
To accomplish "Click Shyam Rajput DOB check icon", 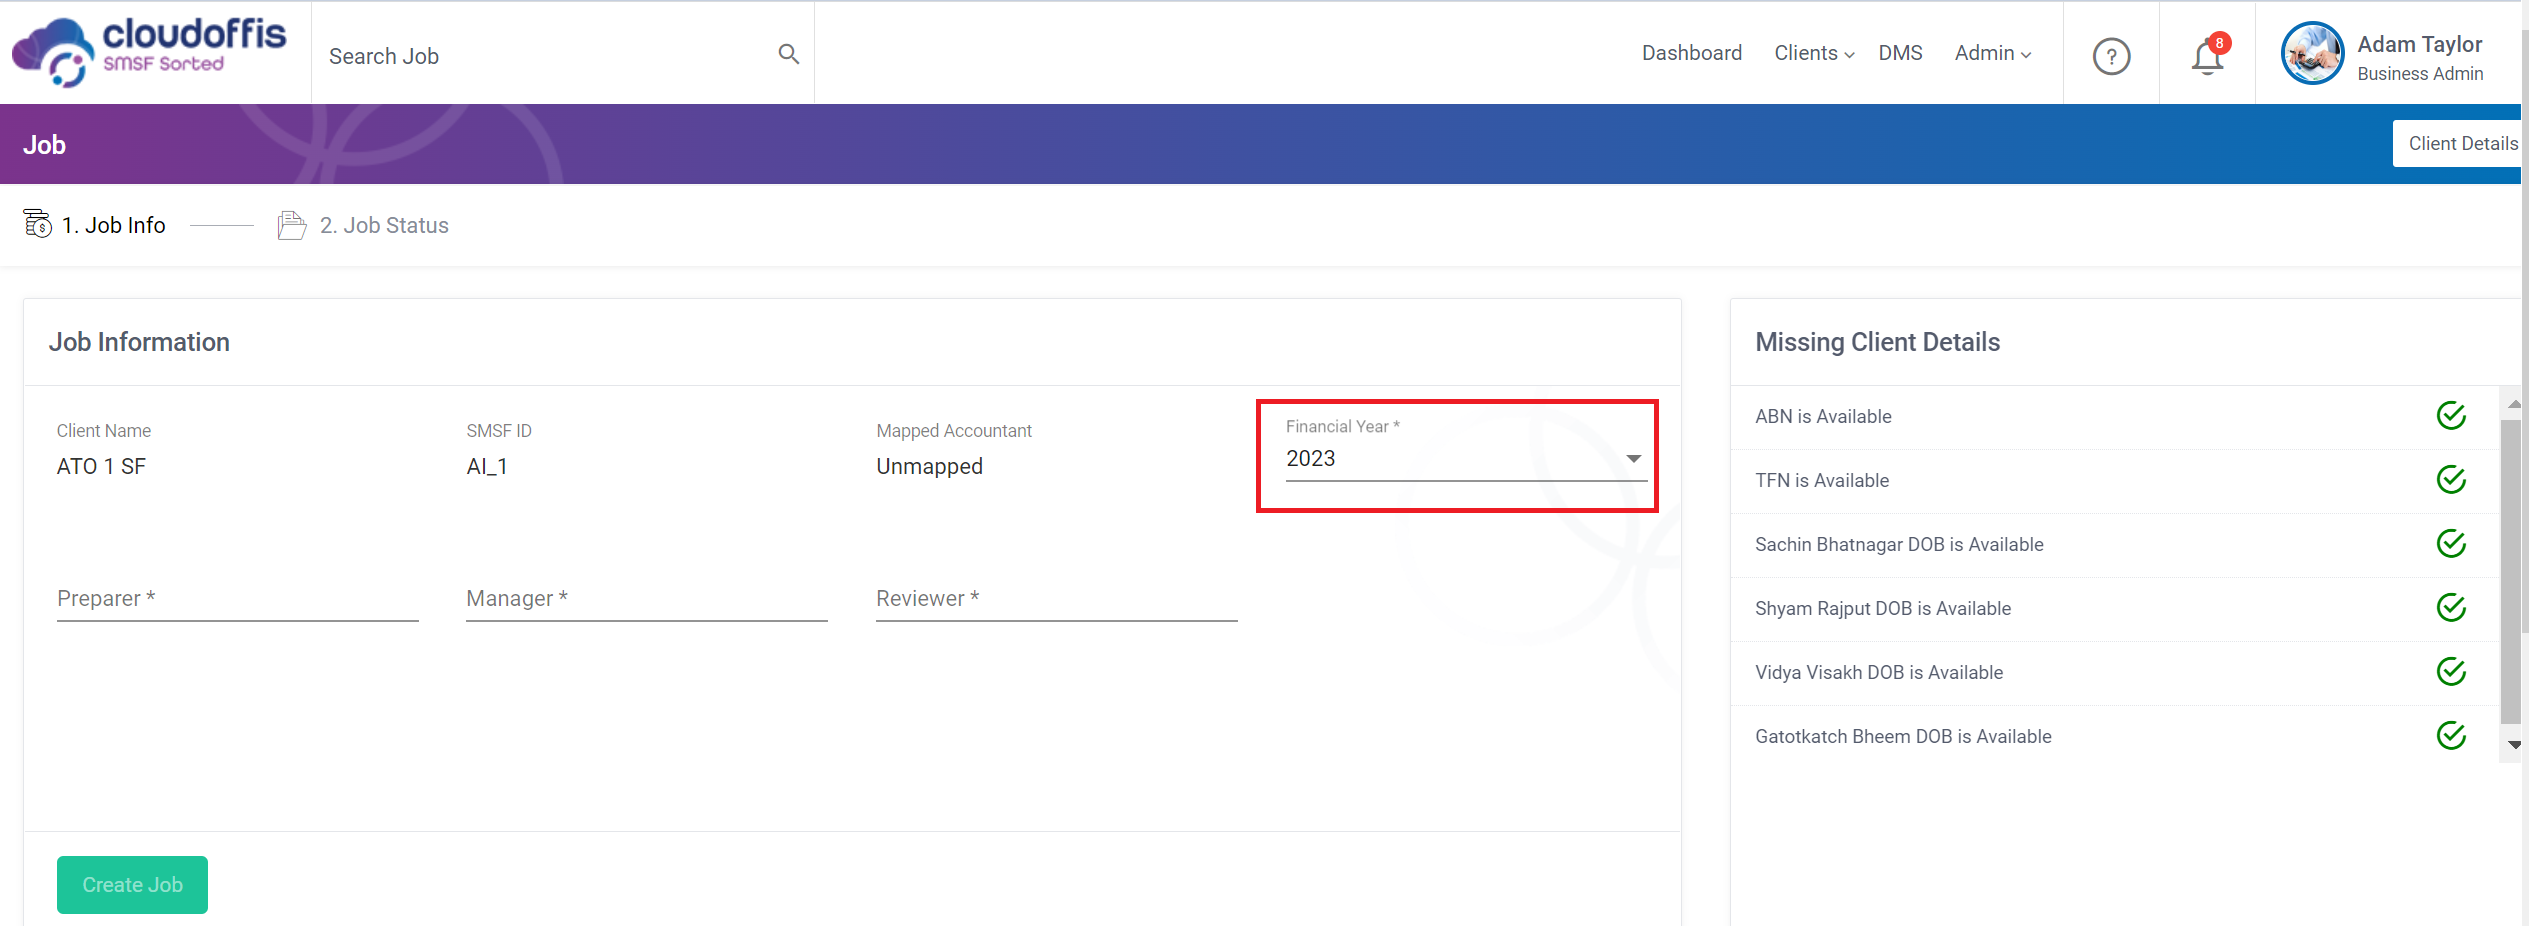I will pos(2451,607).
